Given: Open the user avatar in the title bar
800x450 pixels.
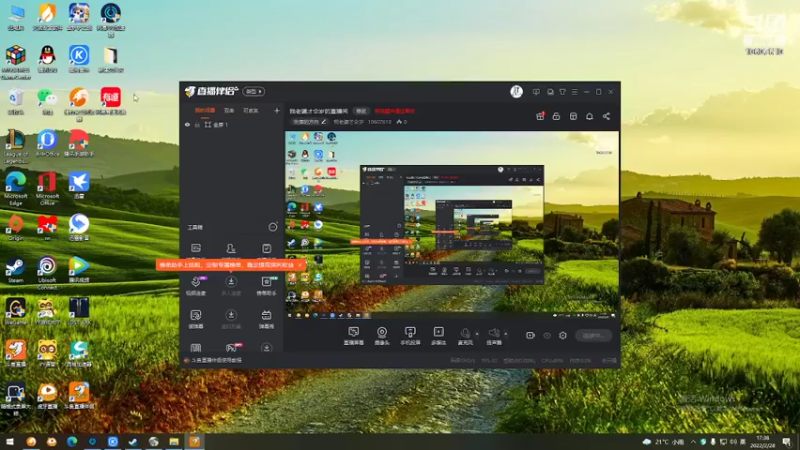Looking at the screenshot, I should (x=516, y=92).
